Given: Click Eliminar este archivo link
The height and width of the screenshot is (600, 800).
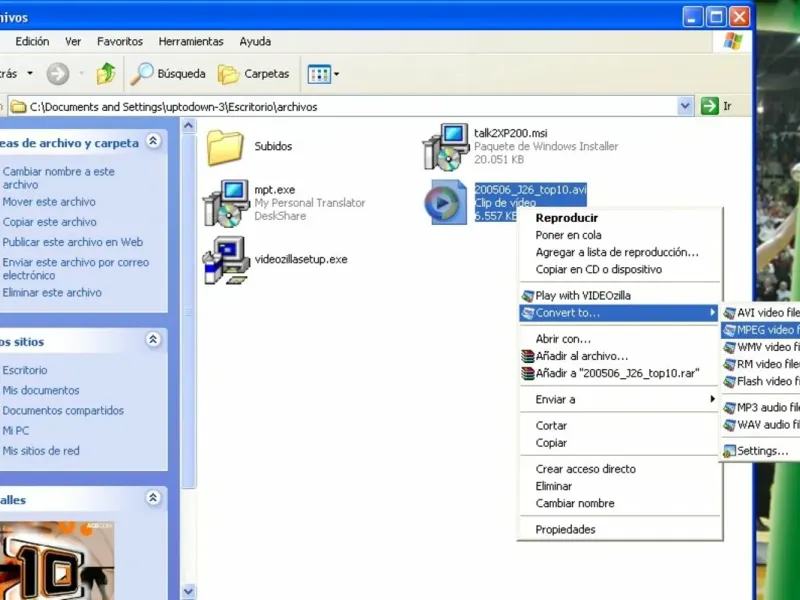Looking at the screenshot, I should coord(52,293).
